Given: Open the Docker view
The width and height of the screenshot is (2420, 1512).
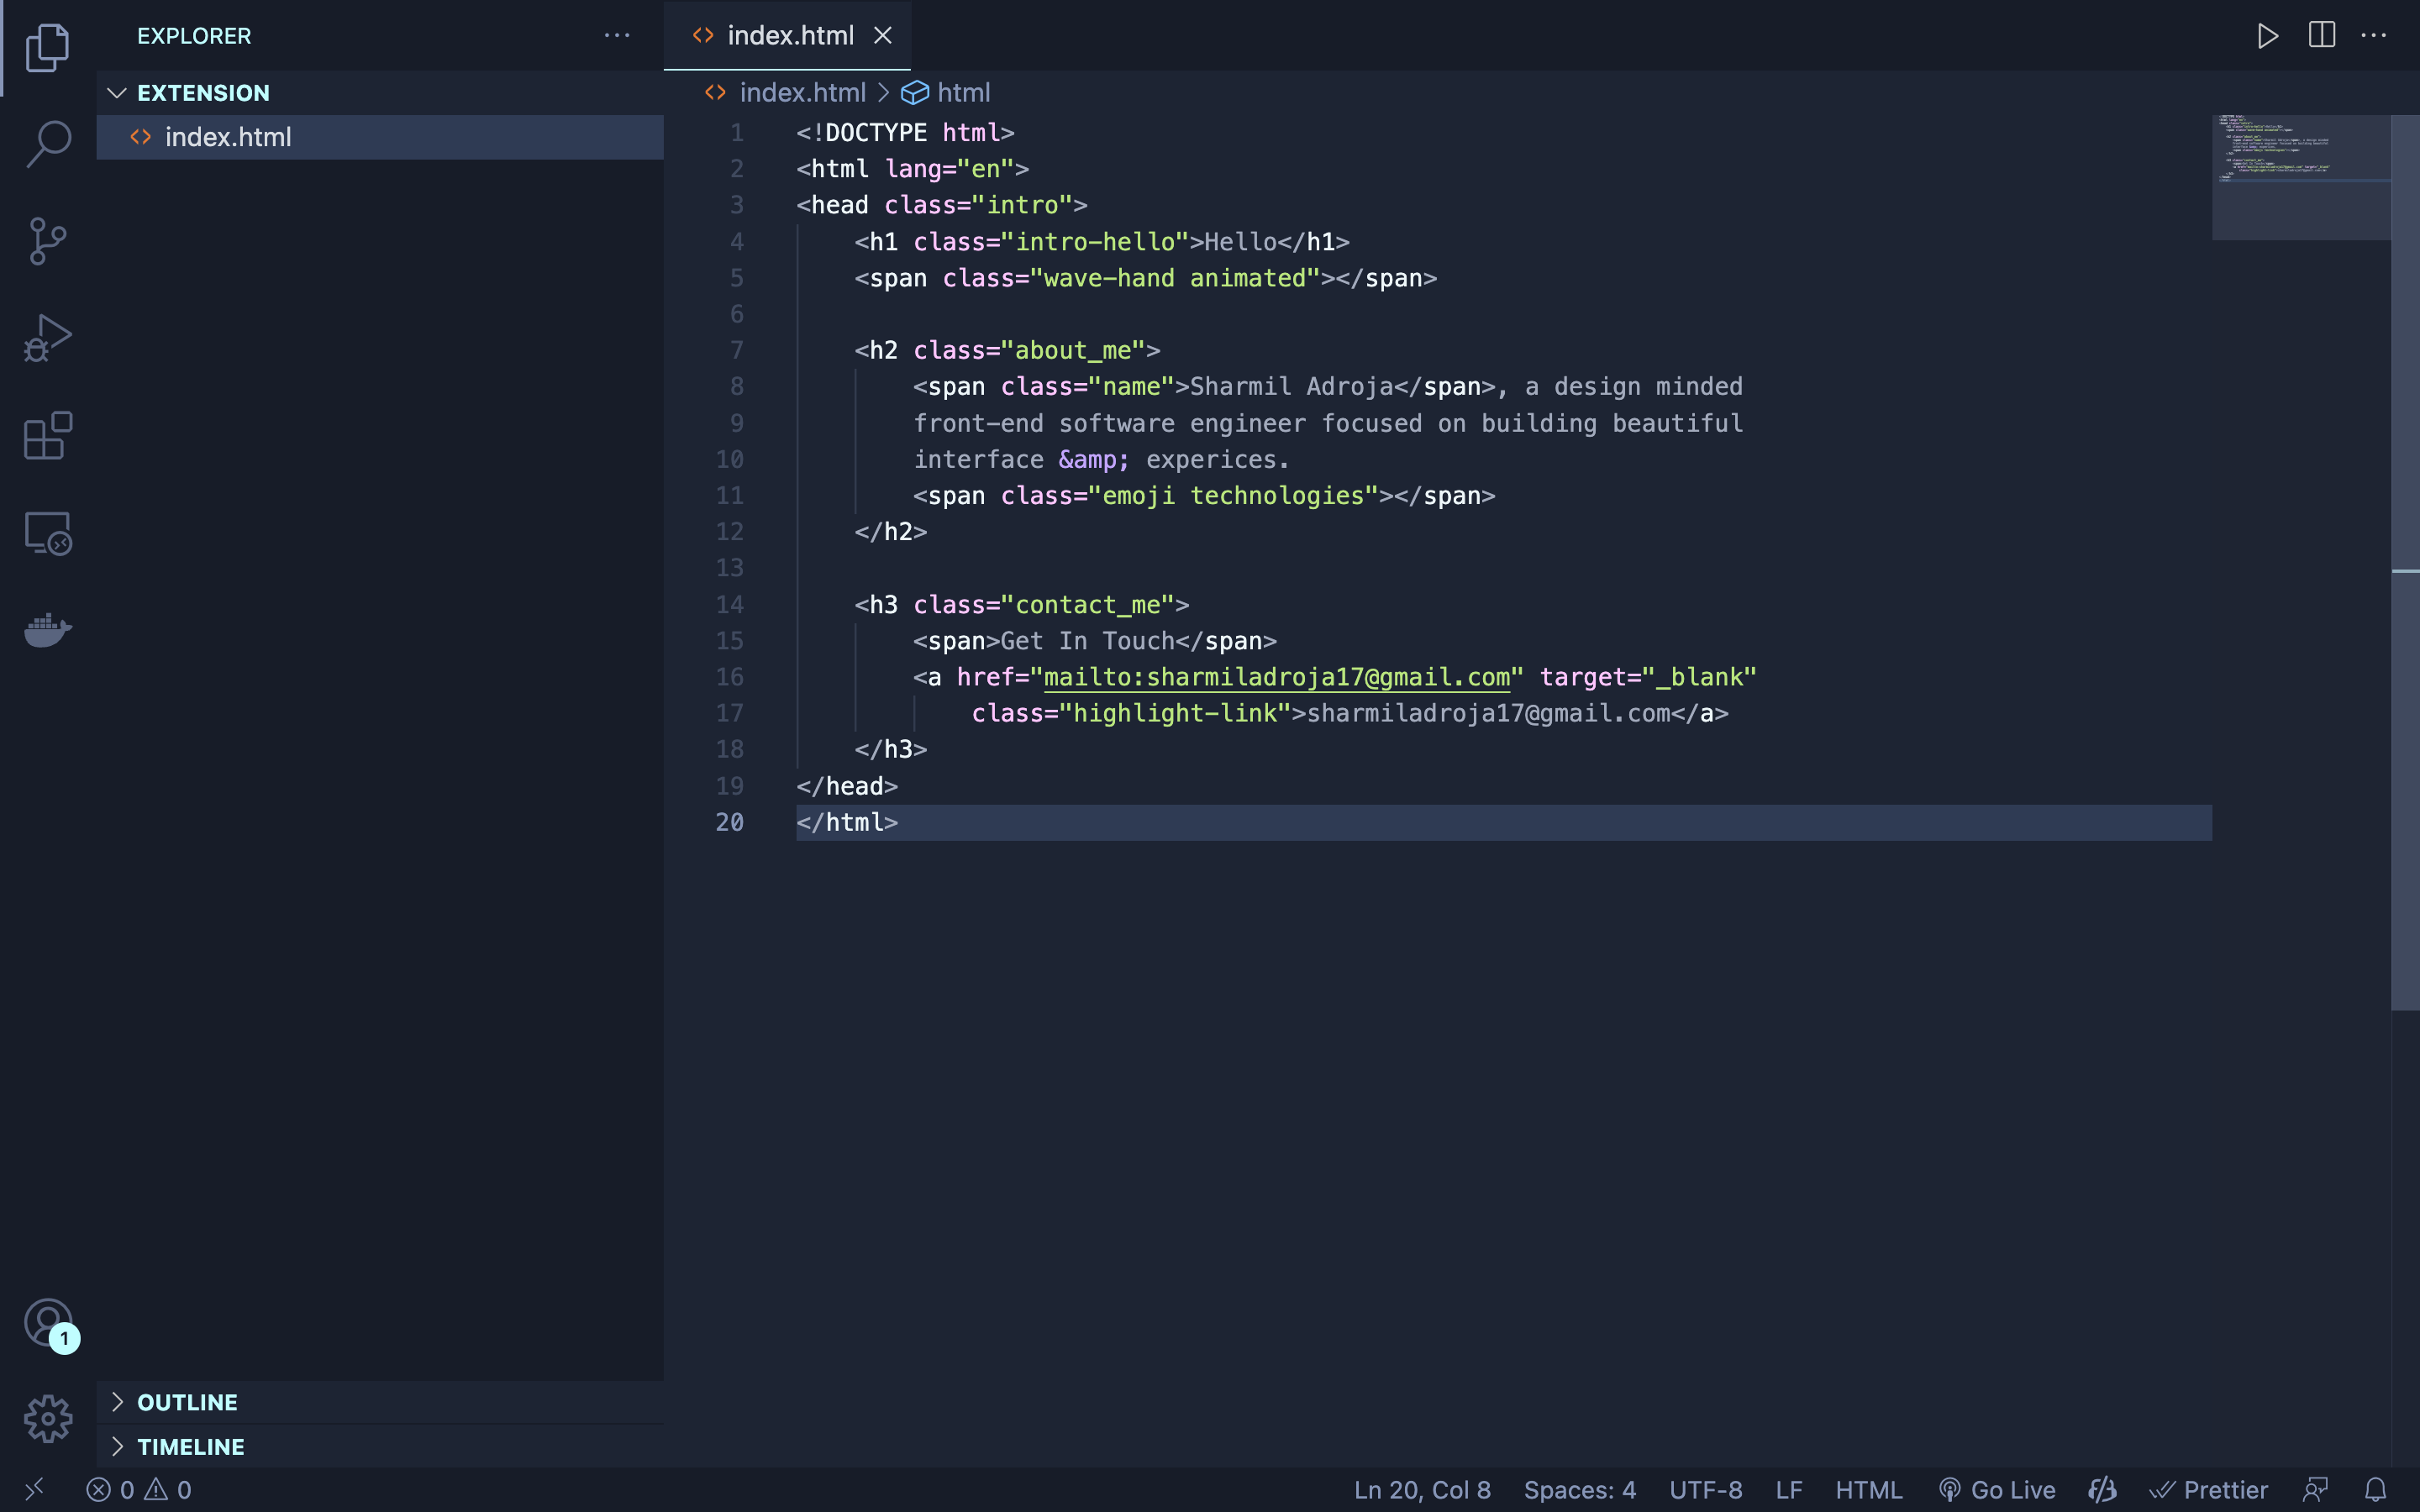Looking at the screenshot, I should [47, 630].
